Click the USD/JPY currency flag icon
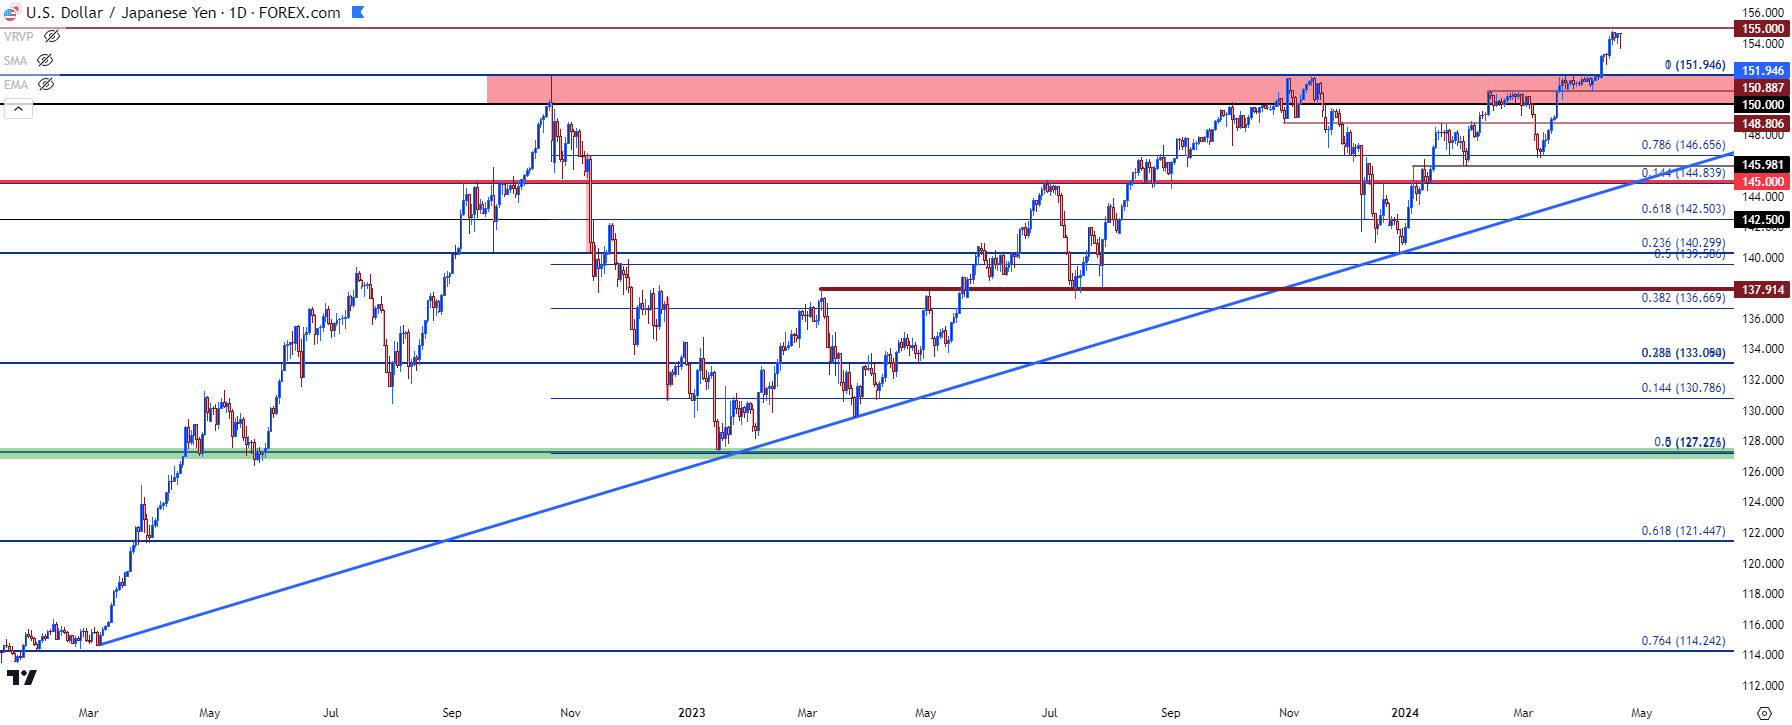Screen dimensions: 1792x725 [11, 13]
